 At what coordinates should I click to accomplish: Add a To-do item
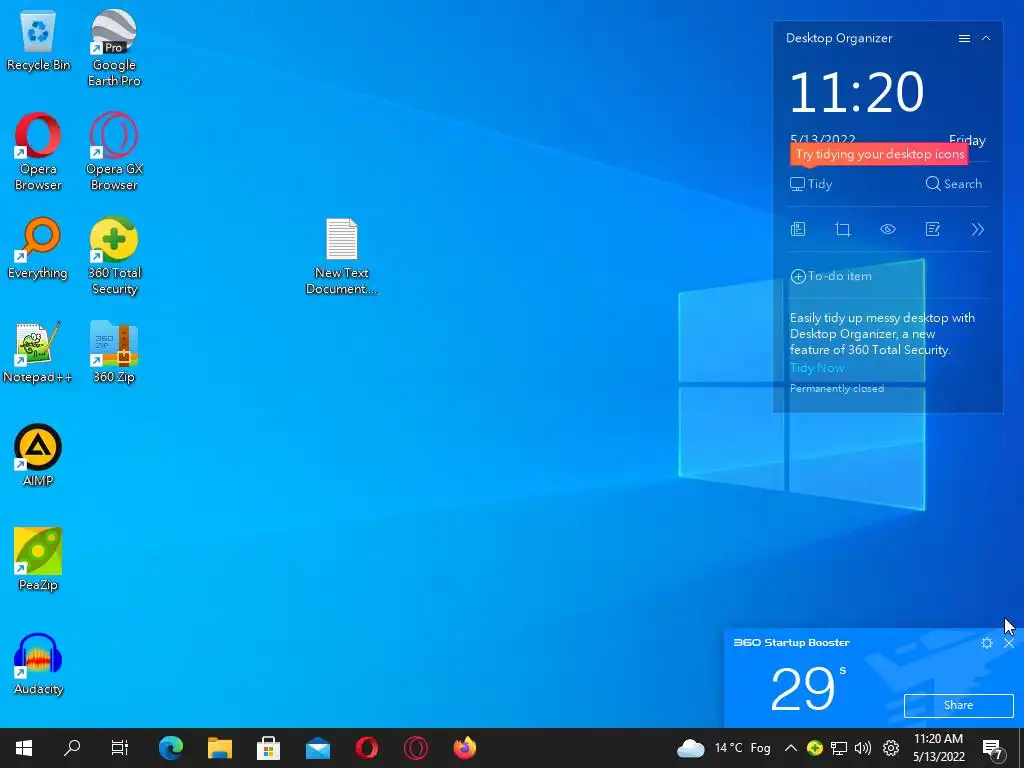831,276
